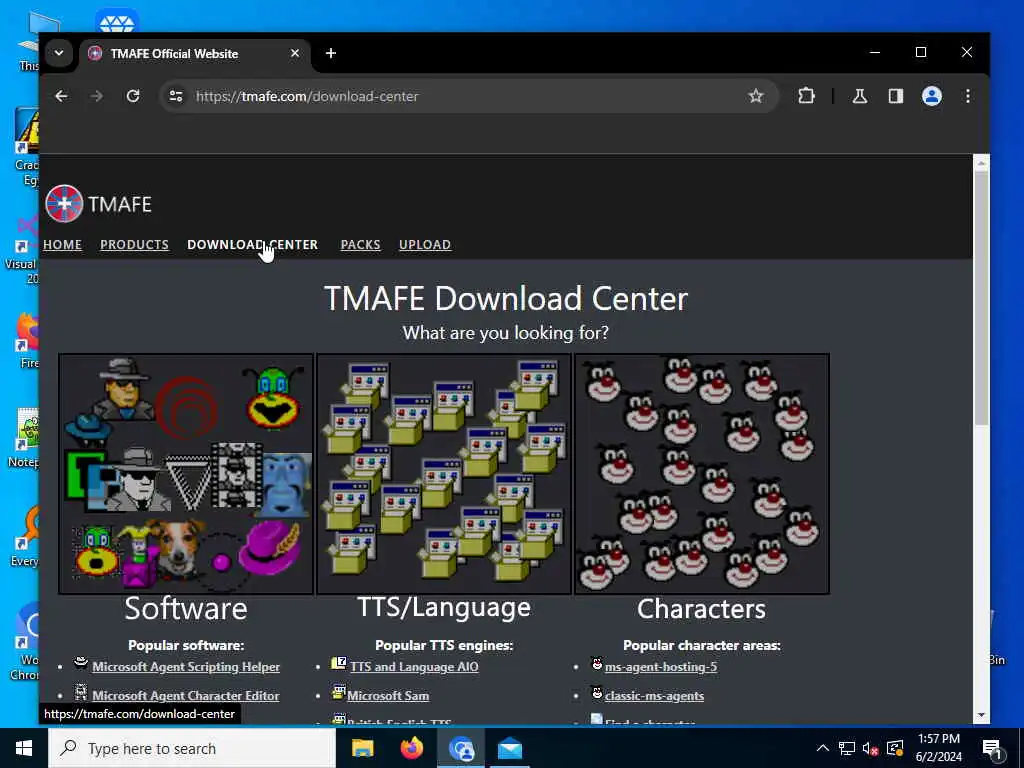
Task: Open the network icon in system tray
Action: pos(847,748)
